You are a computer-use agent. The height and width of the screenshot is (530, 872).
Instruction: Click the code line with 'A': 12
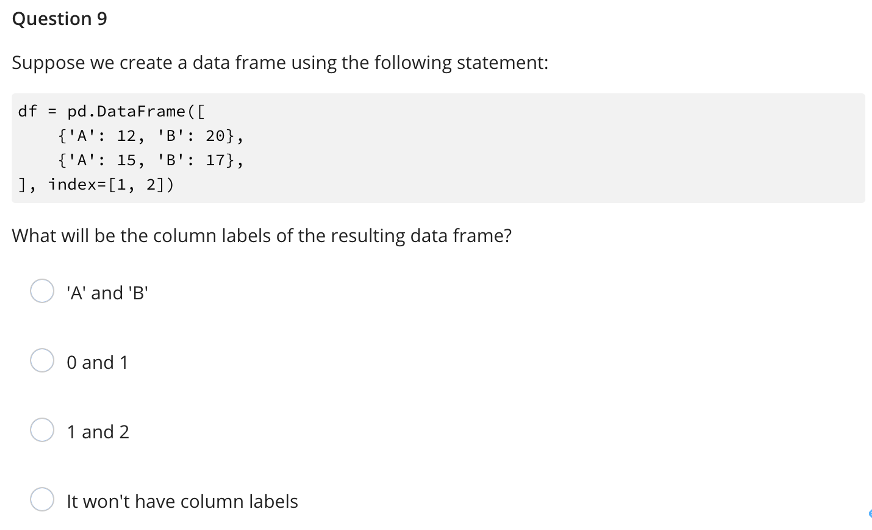click(150, 136)
